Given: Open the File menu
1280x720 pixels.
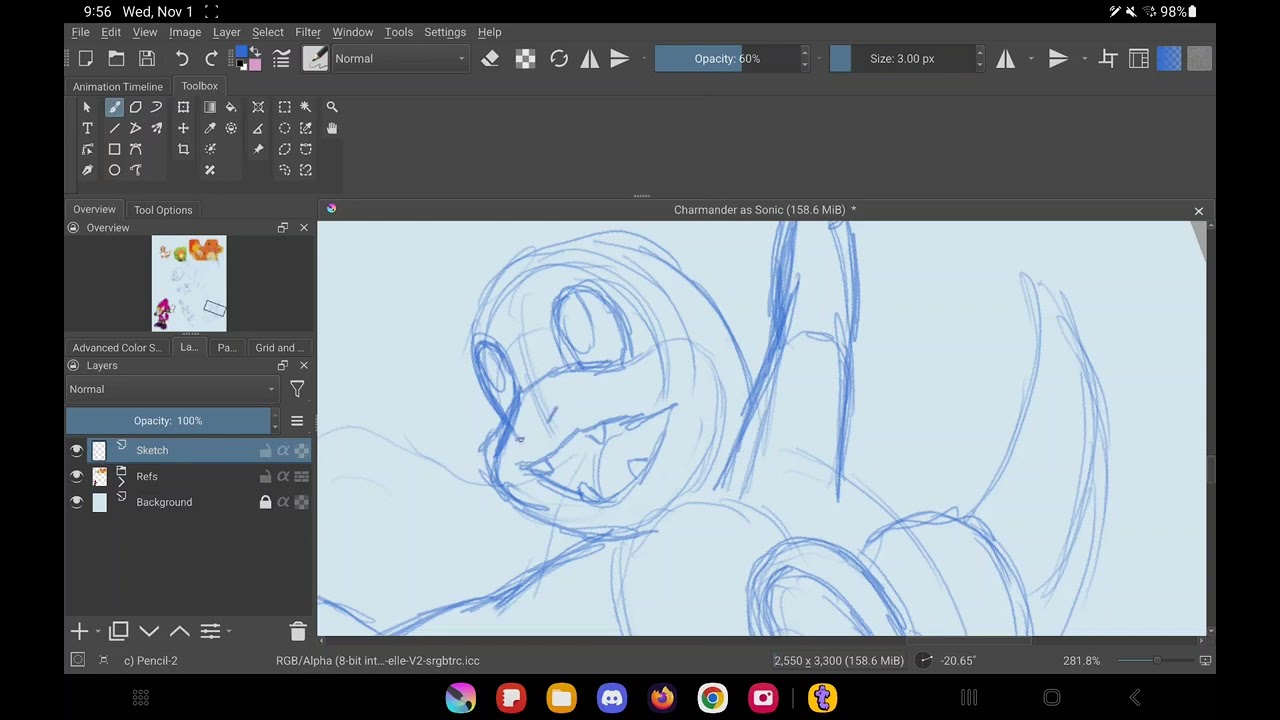Looking at the screenshot, I should click(80, 32).
